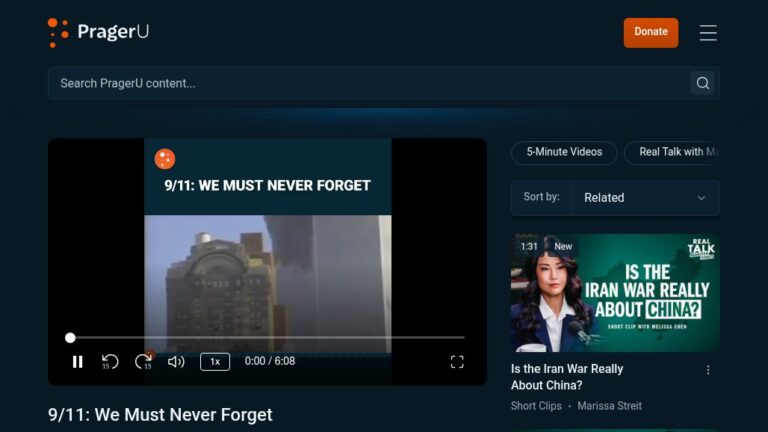This screenshot has height=432, width=768.
Task: Open options for Iran War video
Action: pos(708,370)
